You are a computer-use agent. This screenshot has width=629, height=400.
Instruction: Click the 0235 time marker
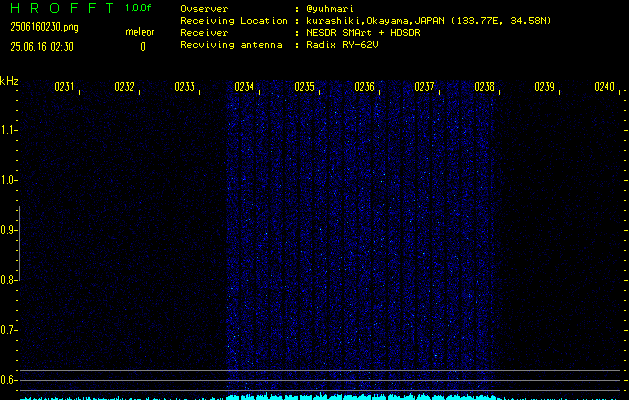(304, 87)
